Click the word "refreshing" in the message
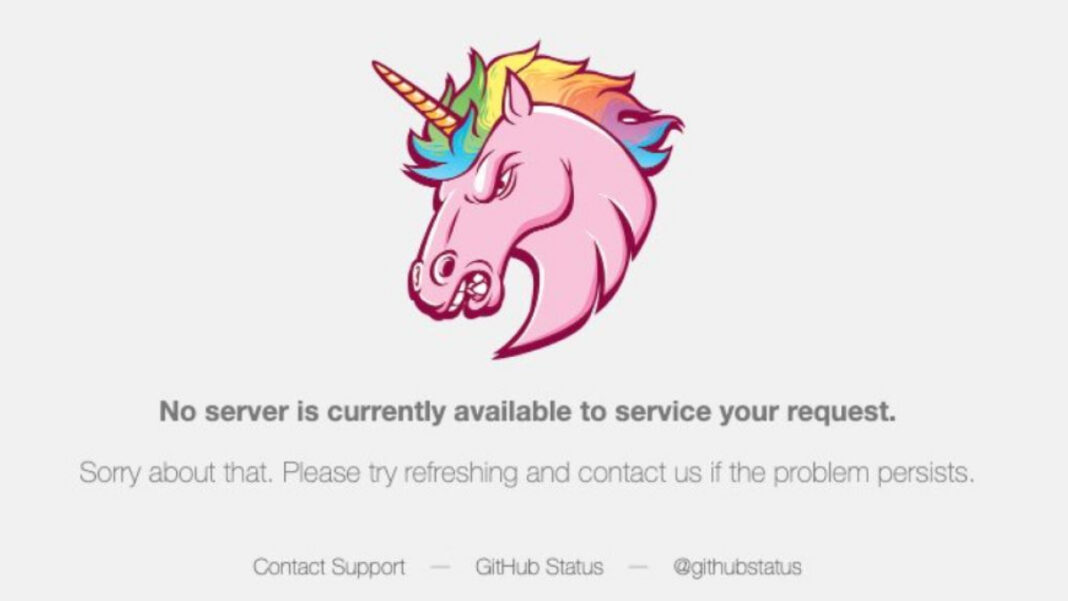Image resolution: width=1068 pixels, height=601 pixels. pos(460,472)
